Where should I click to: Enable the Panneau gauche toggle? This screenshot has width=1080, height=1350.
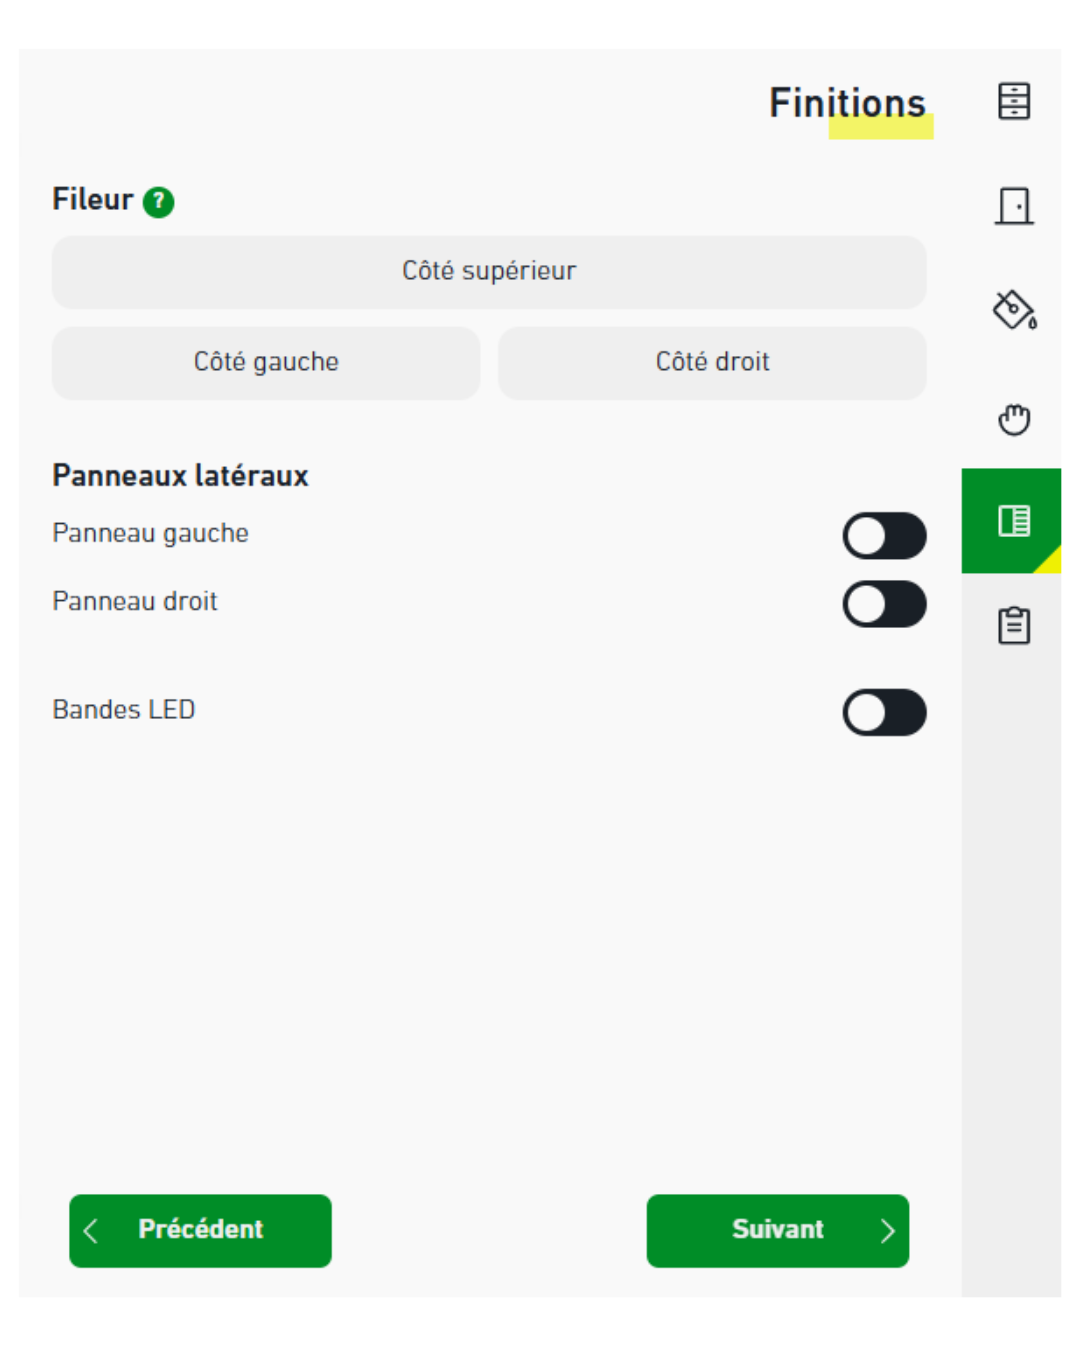pyautogui.click(x=884, y=535)
